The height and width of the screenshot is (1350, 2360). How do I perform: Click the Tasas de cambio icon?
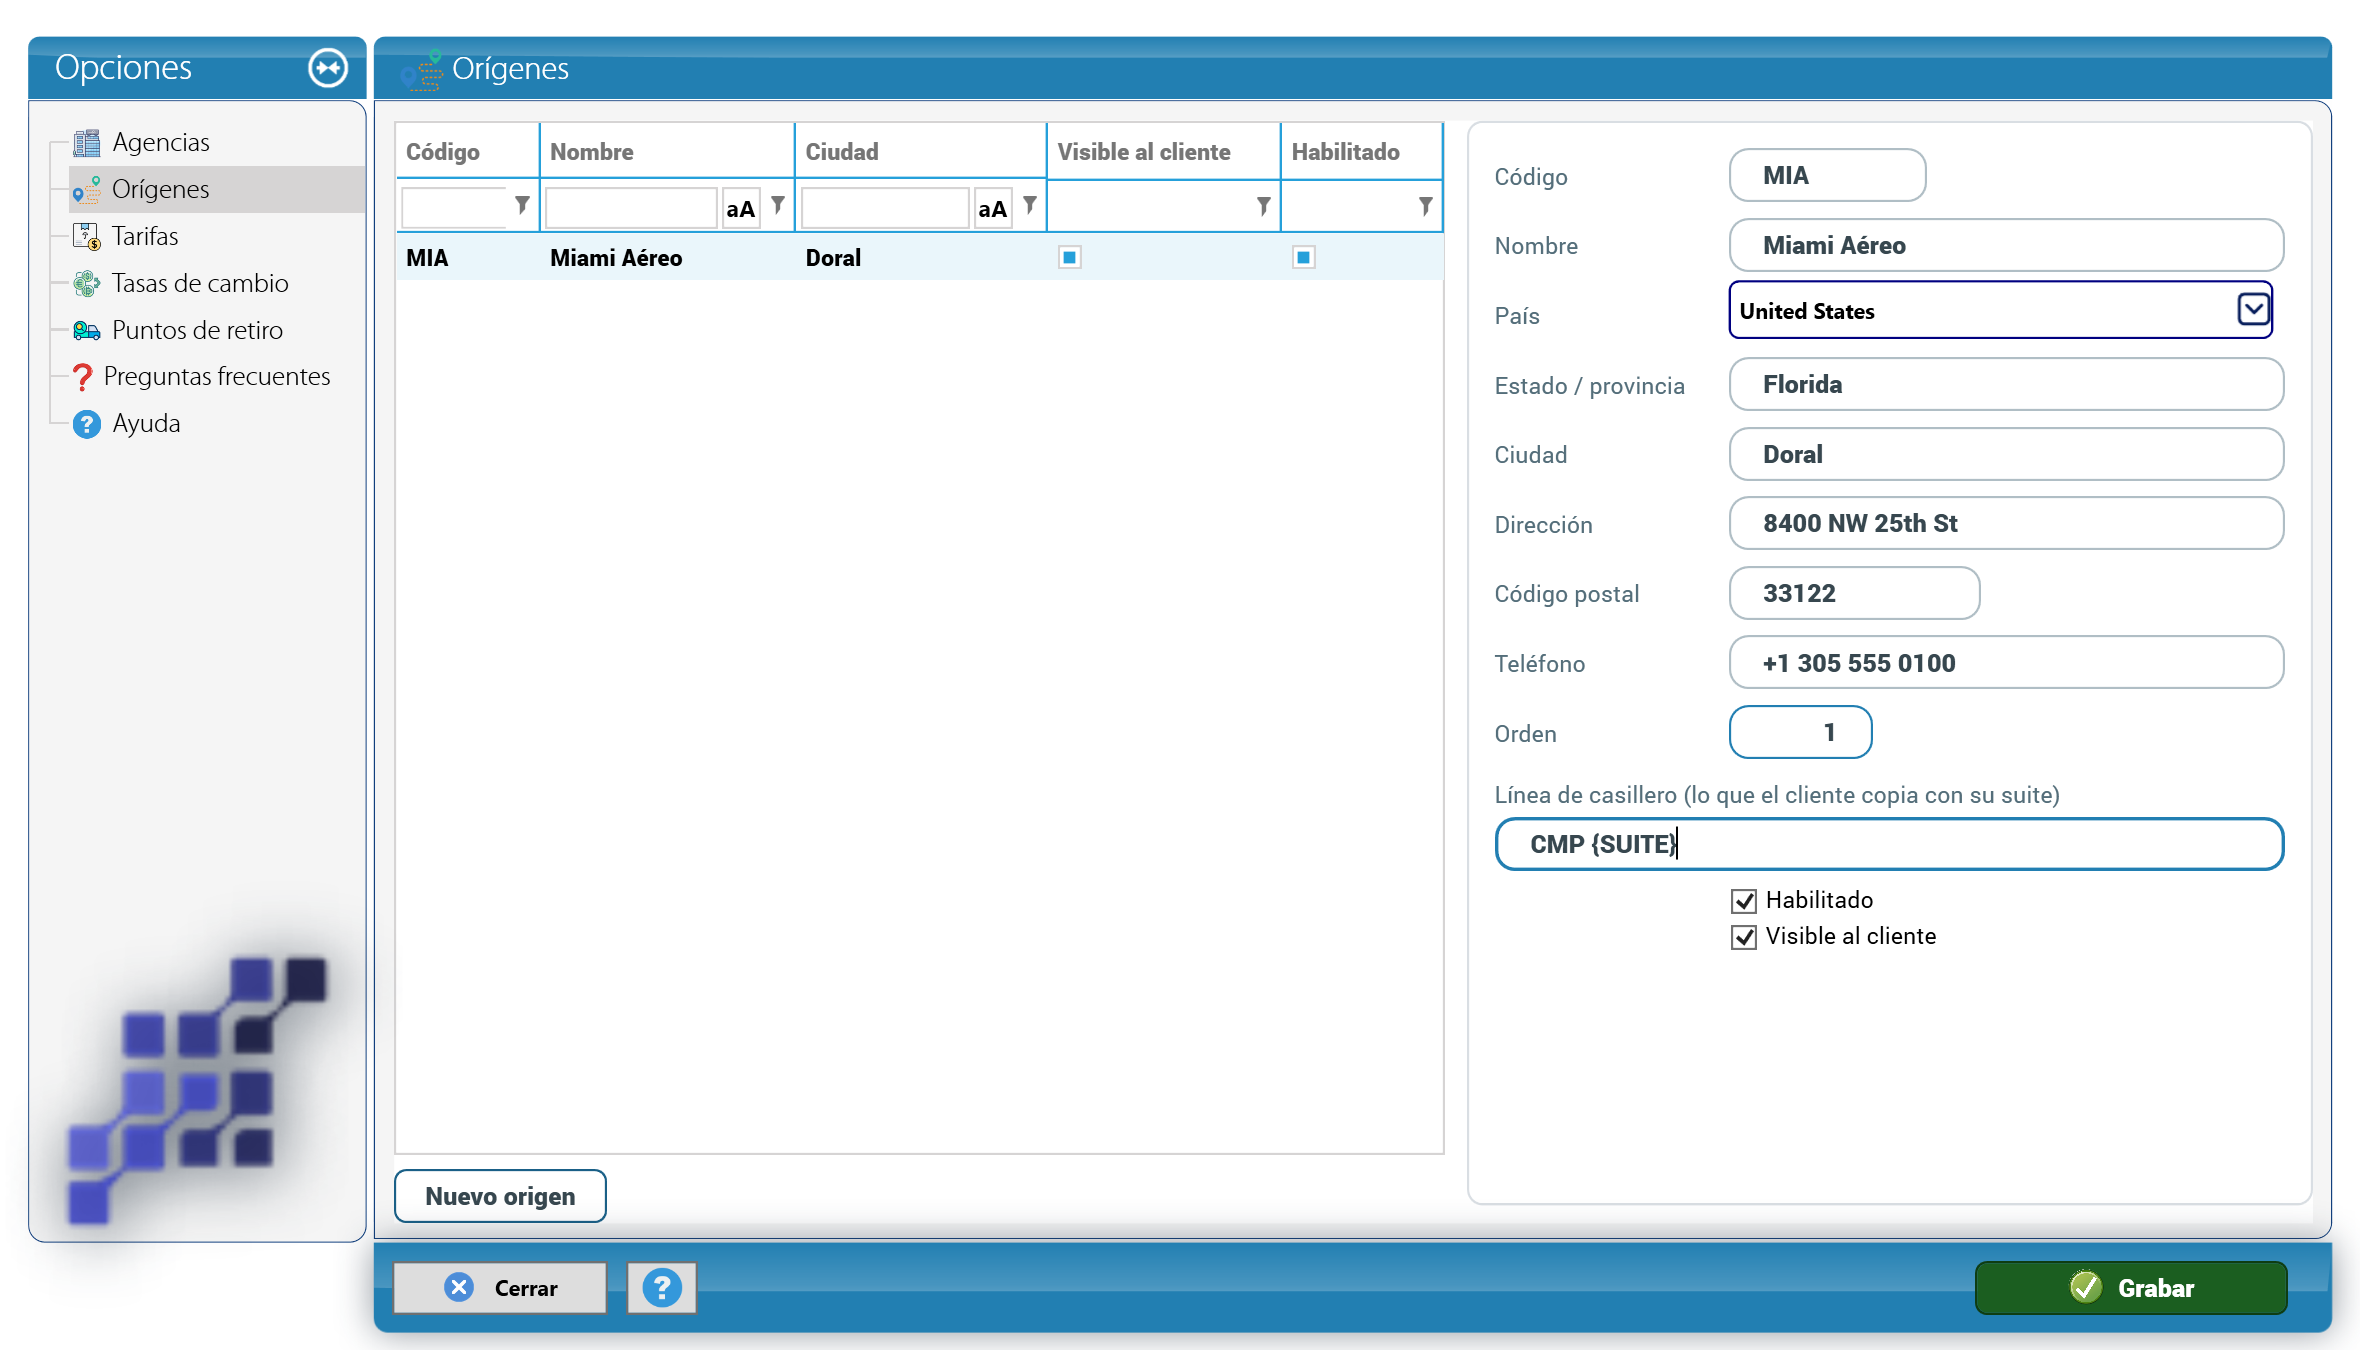click(87, 284)
